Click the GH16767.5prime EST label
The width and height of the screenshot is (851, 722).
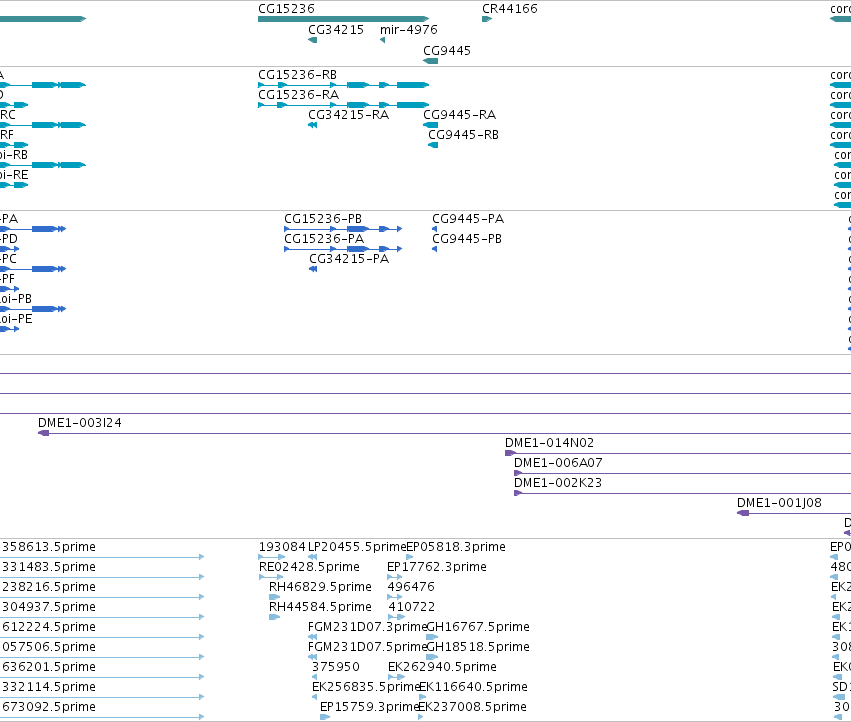pyautogui.click(x=478, y=628)
